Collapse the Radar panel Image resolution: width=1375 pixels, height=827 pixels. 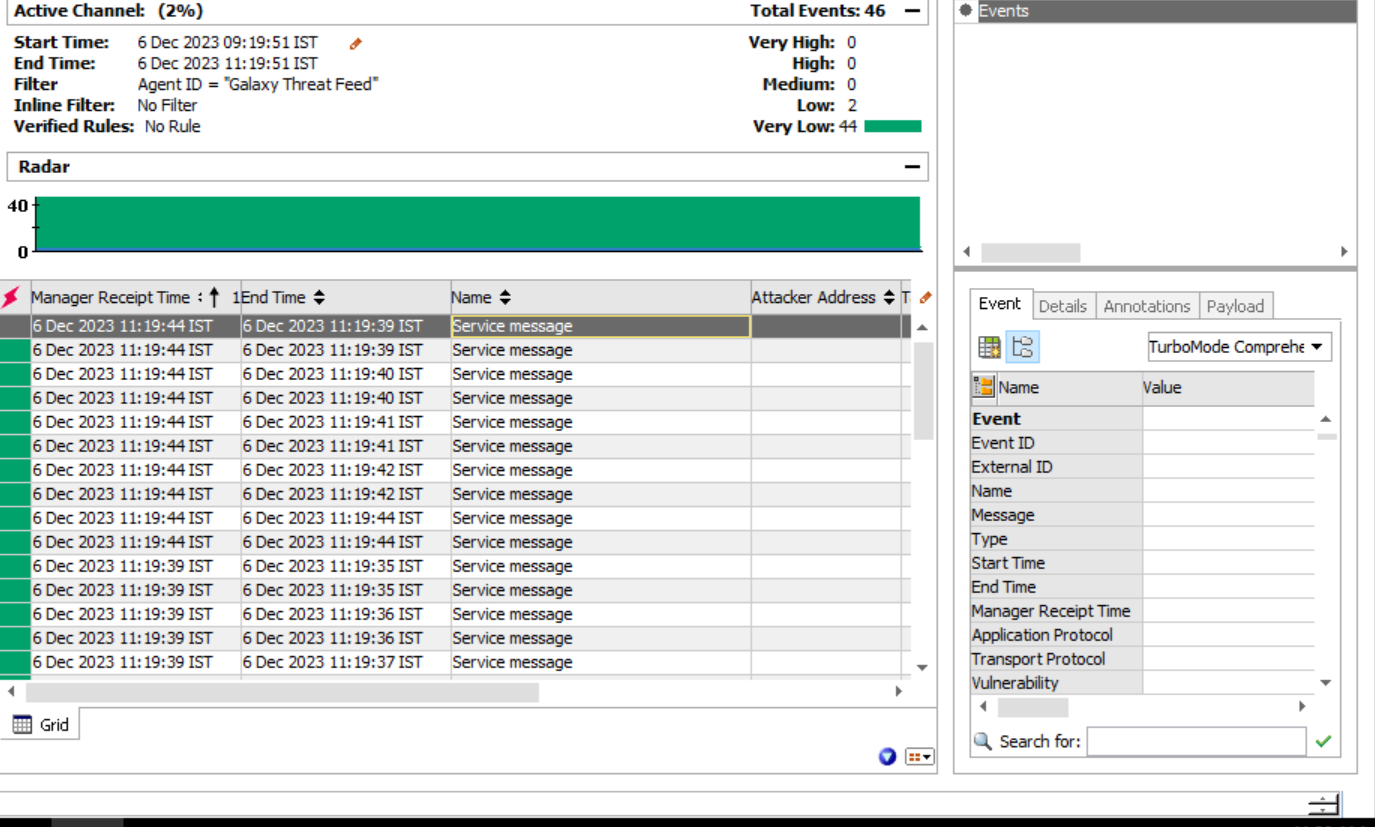tap(914, 166)
